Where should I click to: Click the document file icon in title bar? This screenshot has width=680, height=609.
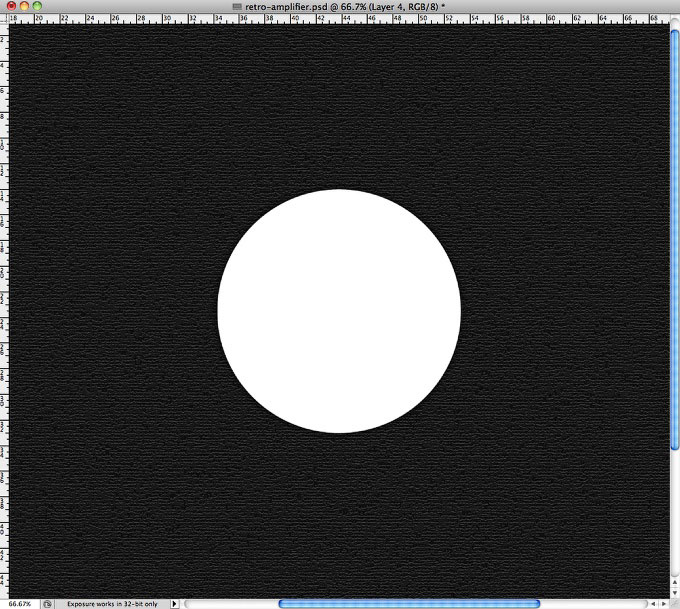tap(237, 7)
